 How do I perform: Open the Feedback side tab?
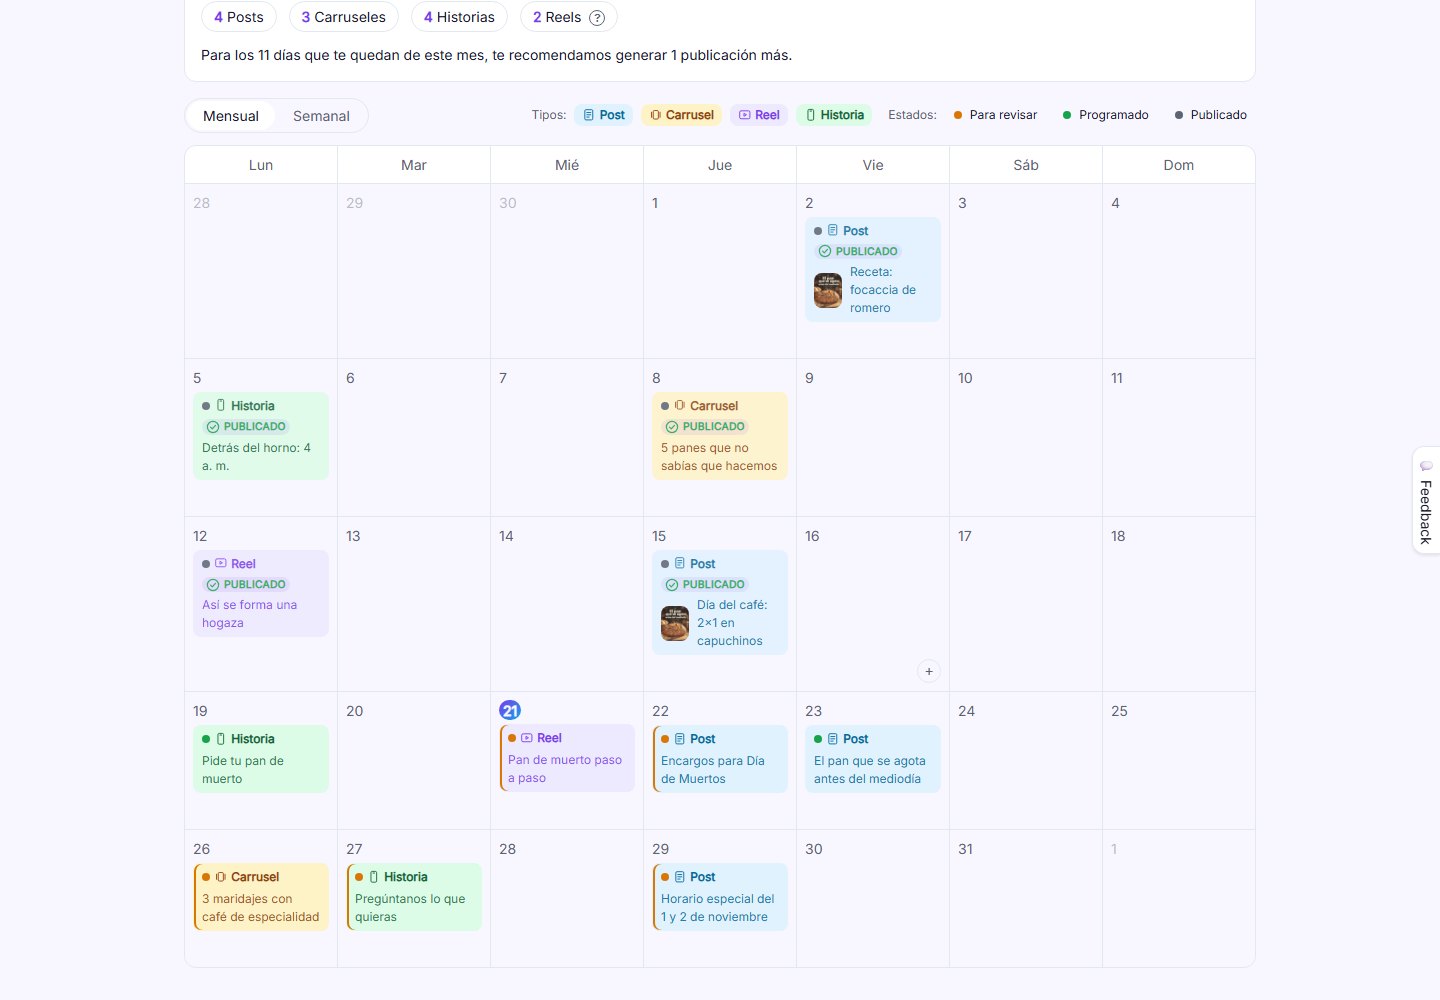(x=1426, y=500)
